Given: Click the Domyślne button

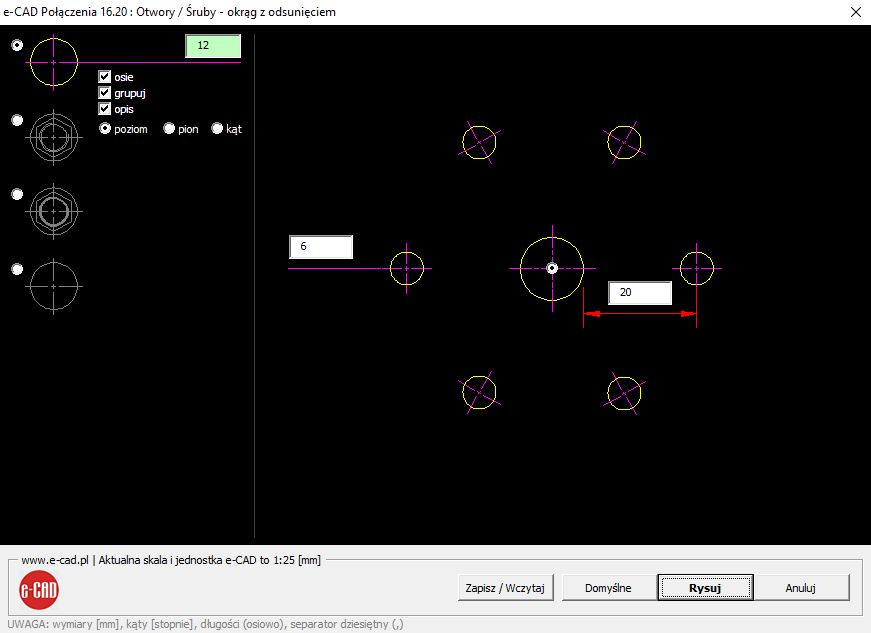Looking at the screenshot, I should click(x=608, y=588).
